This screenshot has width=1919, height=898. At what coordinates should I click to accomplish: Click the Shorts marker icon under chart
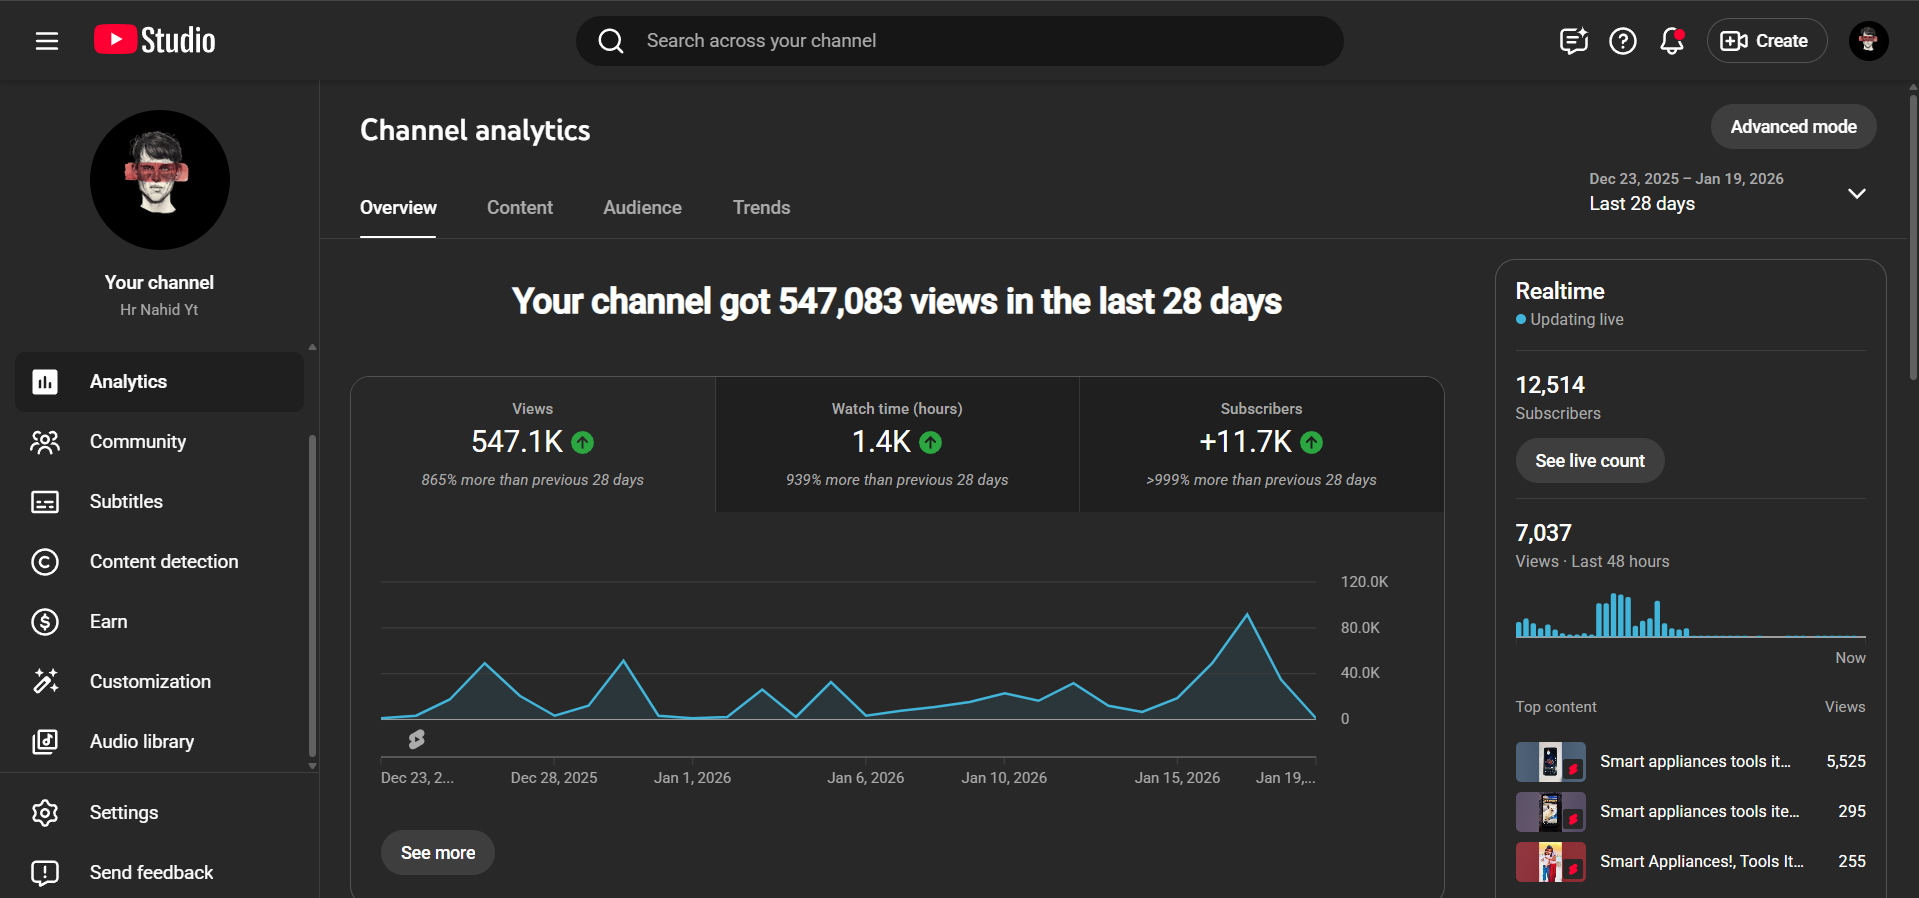click(417, 739)
